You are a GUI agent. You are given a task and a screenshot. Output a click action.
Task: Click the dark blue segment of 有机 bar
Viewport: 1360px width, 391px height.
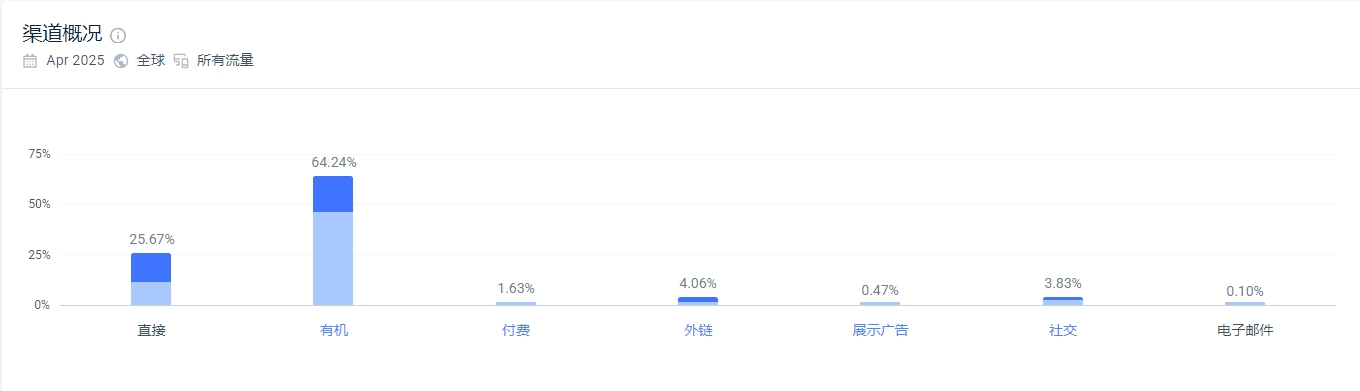tap(333, 194)
